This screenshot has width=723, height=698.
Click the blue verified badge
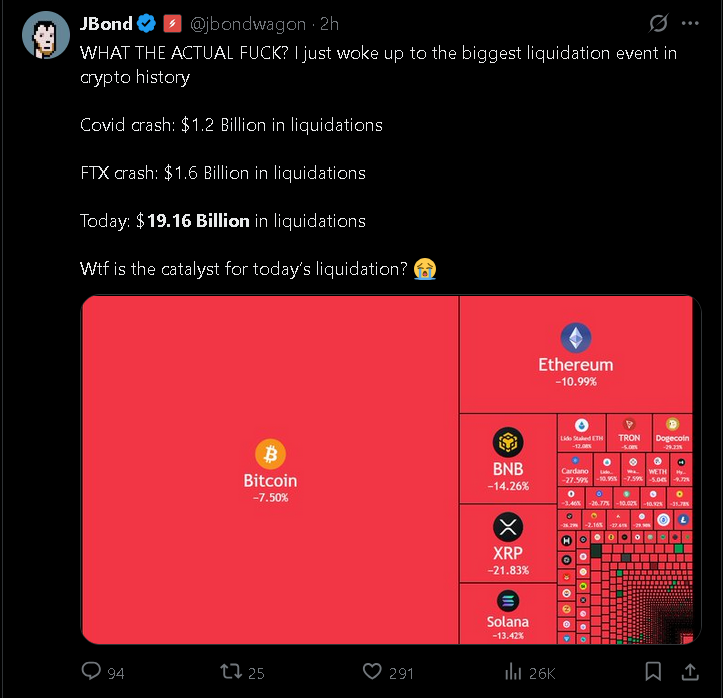tap(146, 24)
